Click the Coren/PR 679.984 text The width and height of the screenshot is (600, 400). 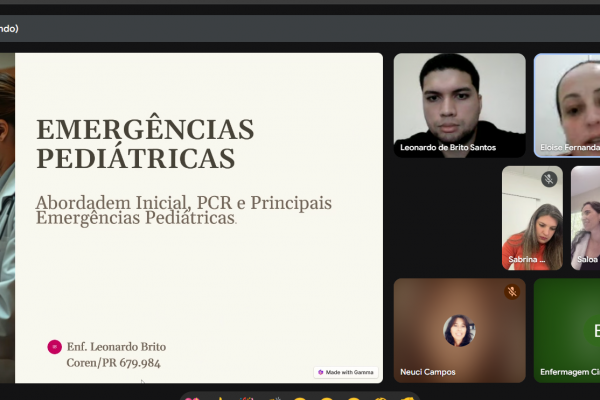pos(113,362)
